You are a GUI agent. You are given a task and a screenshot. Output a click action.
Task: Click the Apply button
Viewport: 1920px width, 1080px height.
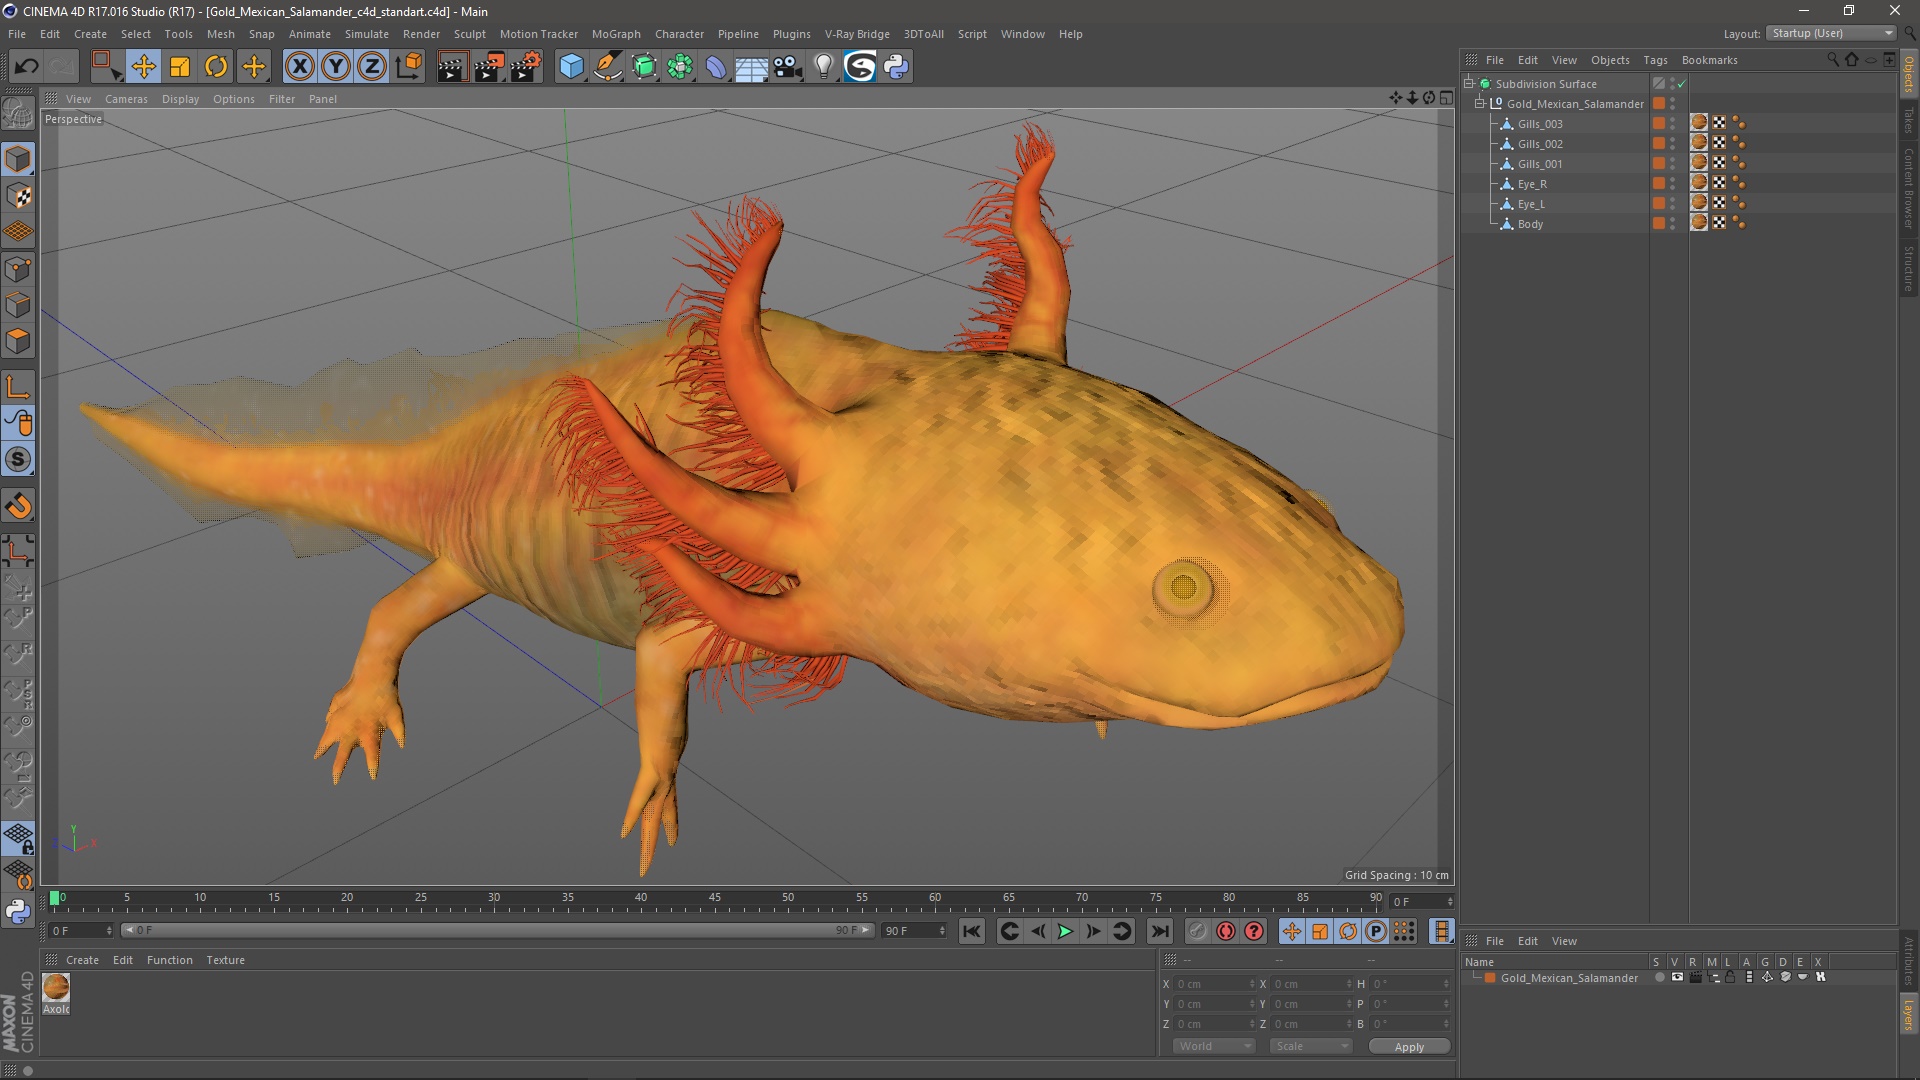(1408, 1047)
